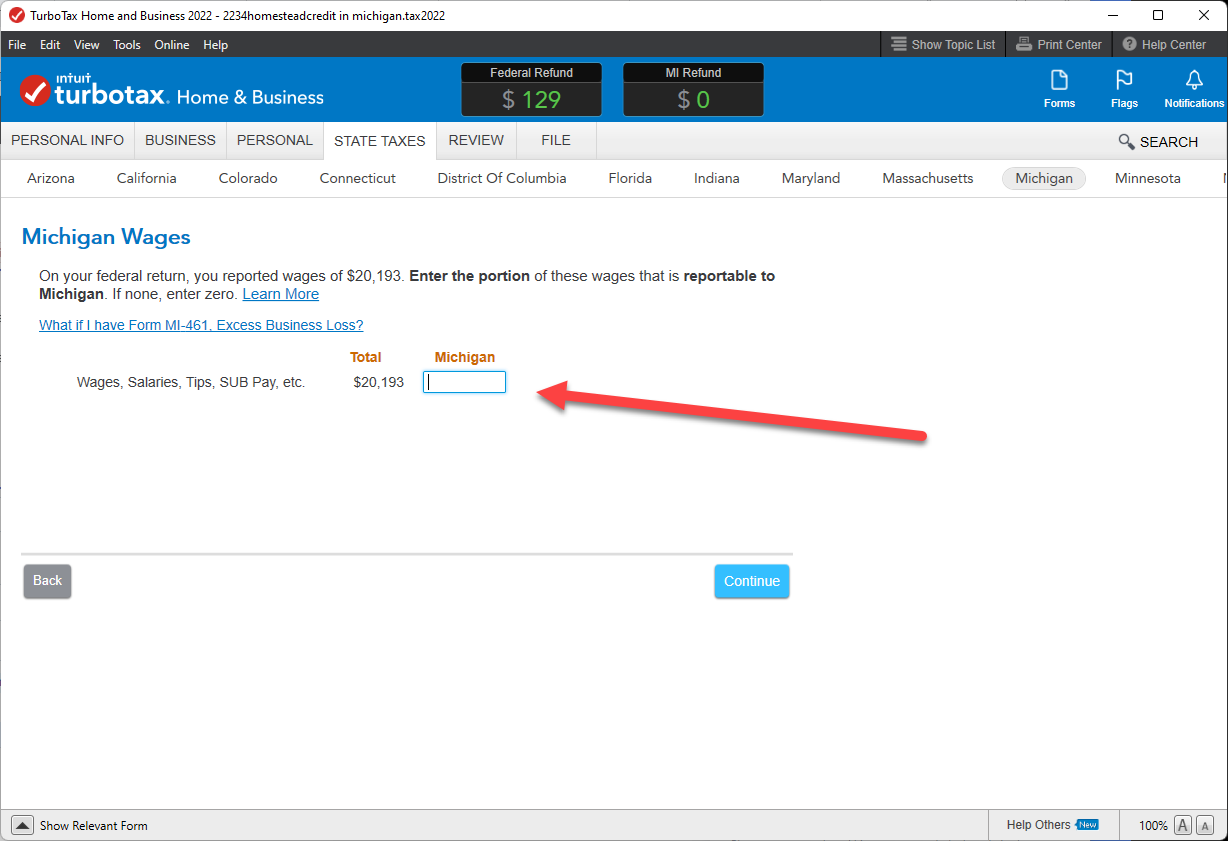Select the Colorado state tab
Screen dimensions: 1228x841
(248, 178)
